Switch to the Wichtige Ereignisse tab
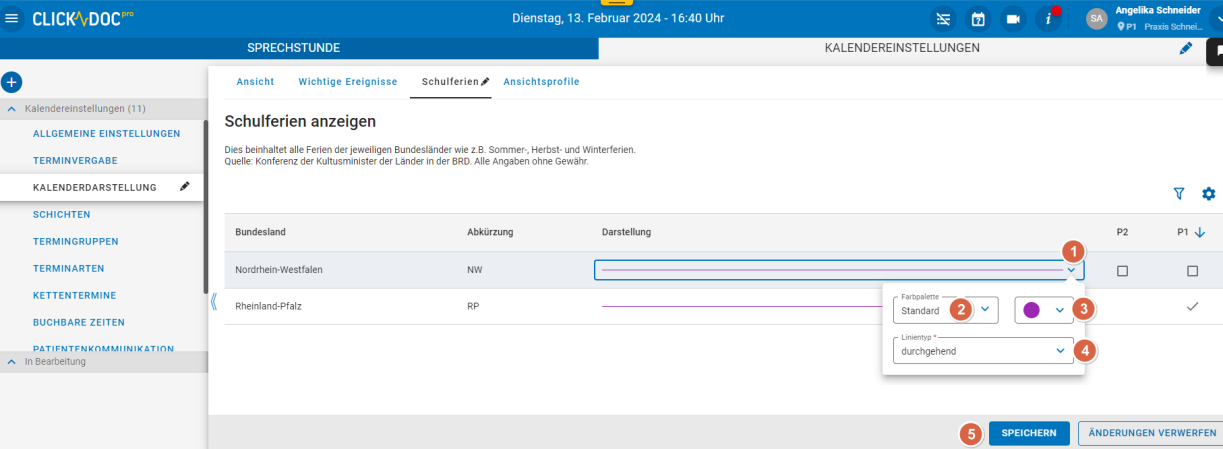The height and width of the screenshot is (449, 1223). pos(347,82)
